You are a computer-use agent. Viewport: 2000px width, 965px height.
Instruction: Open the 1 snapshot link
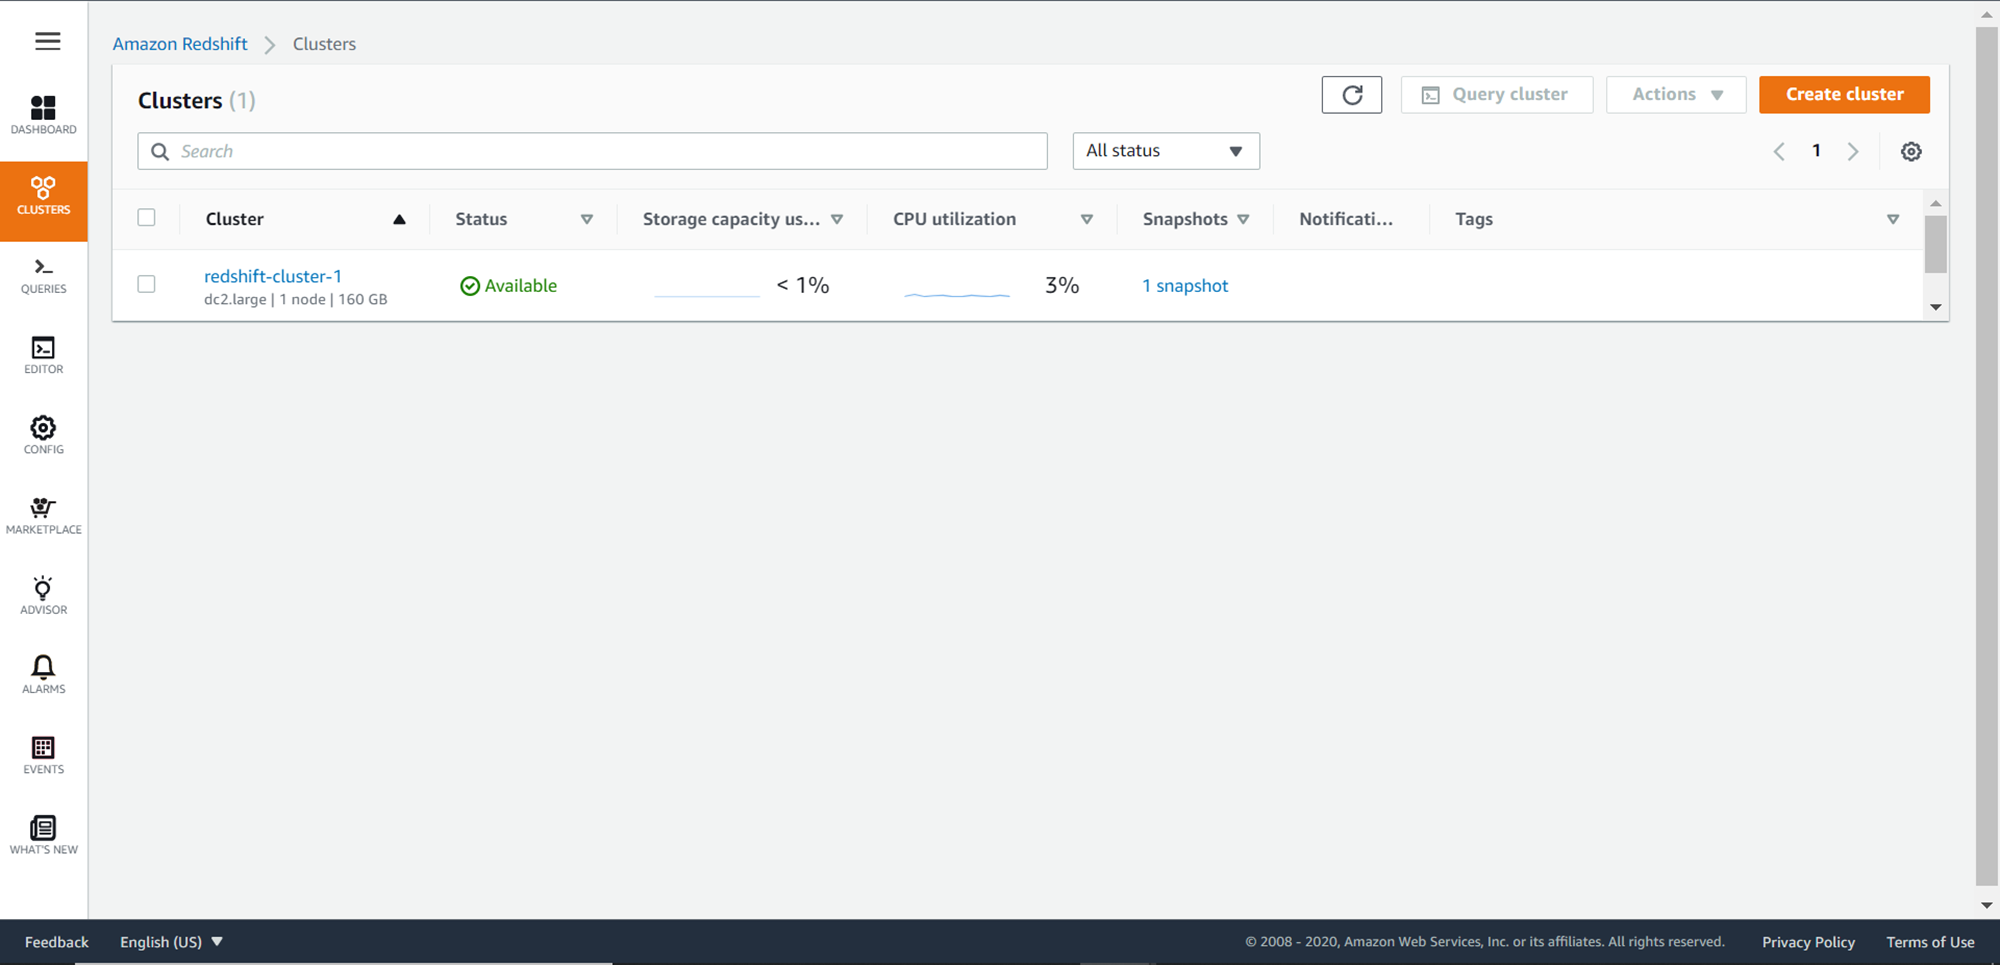pos(1185,286)
